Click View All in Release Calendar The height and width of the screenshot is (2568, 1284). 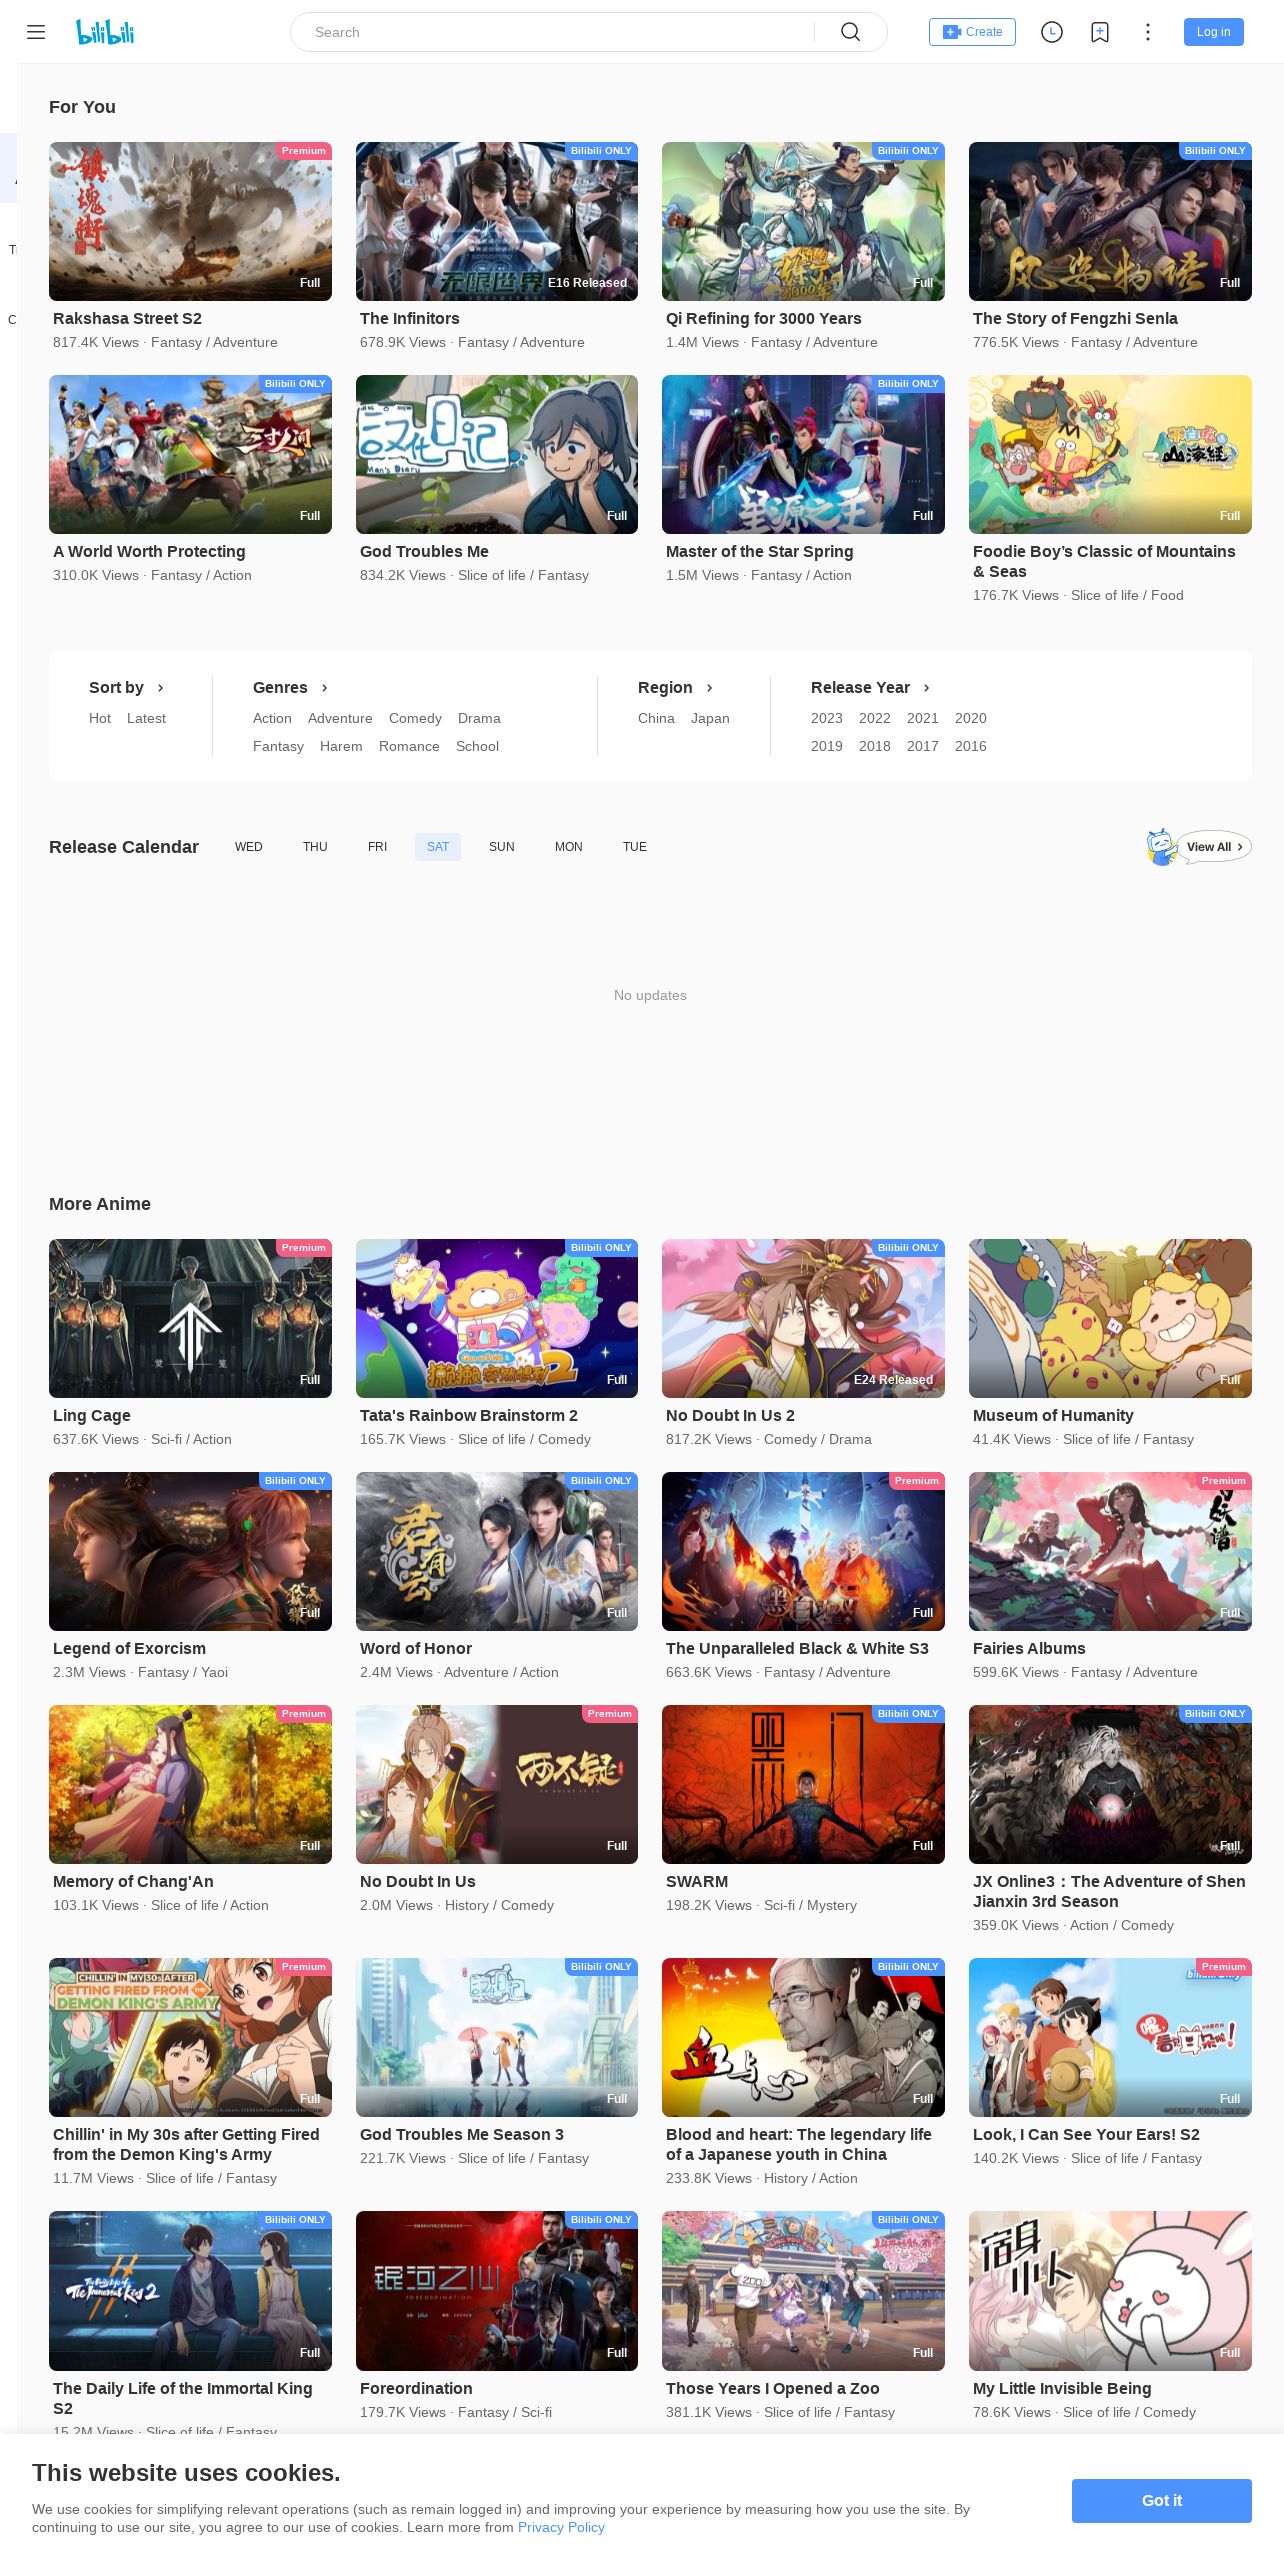1214,847
